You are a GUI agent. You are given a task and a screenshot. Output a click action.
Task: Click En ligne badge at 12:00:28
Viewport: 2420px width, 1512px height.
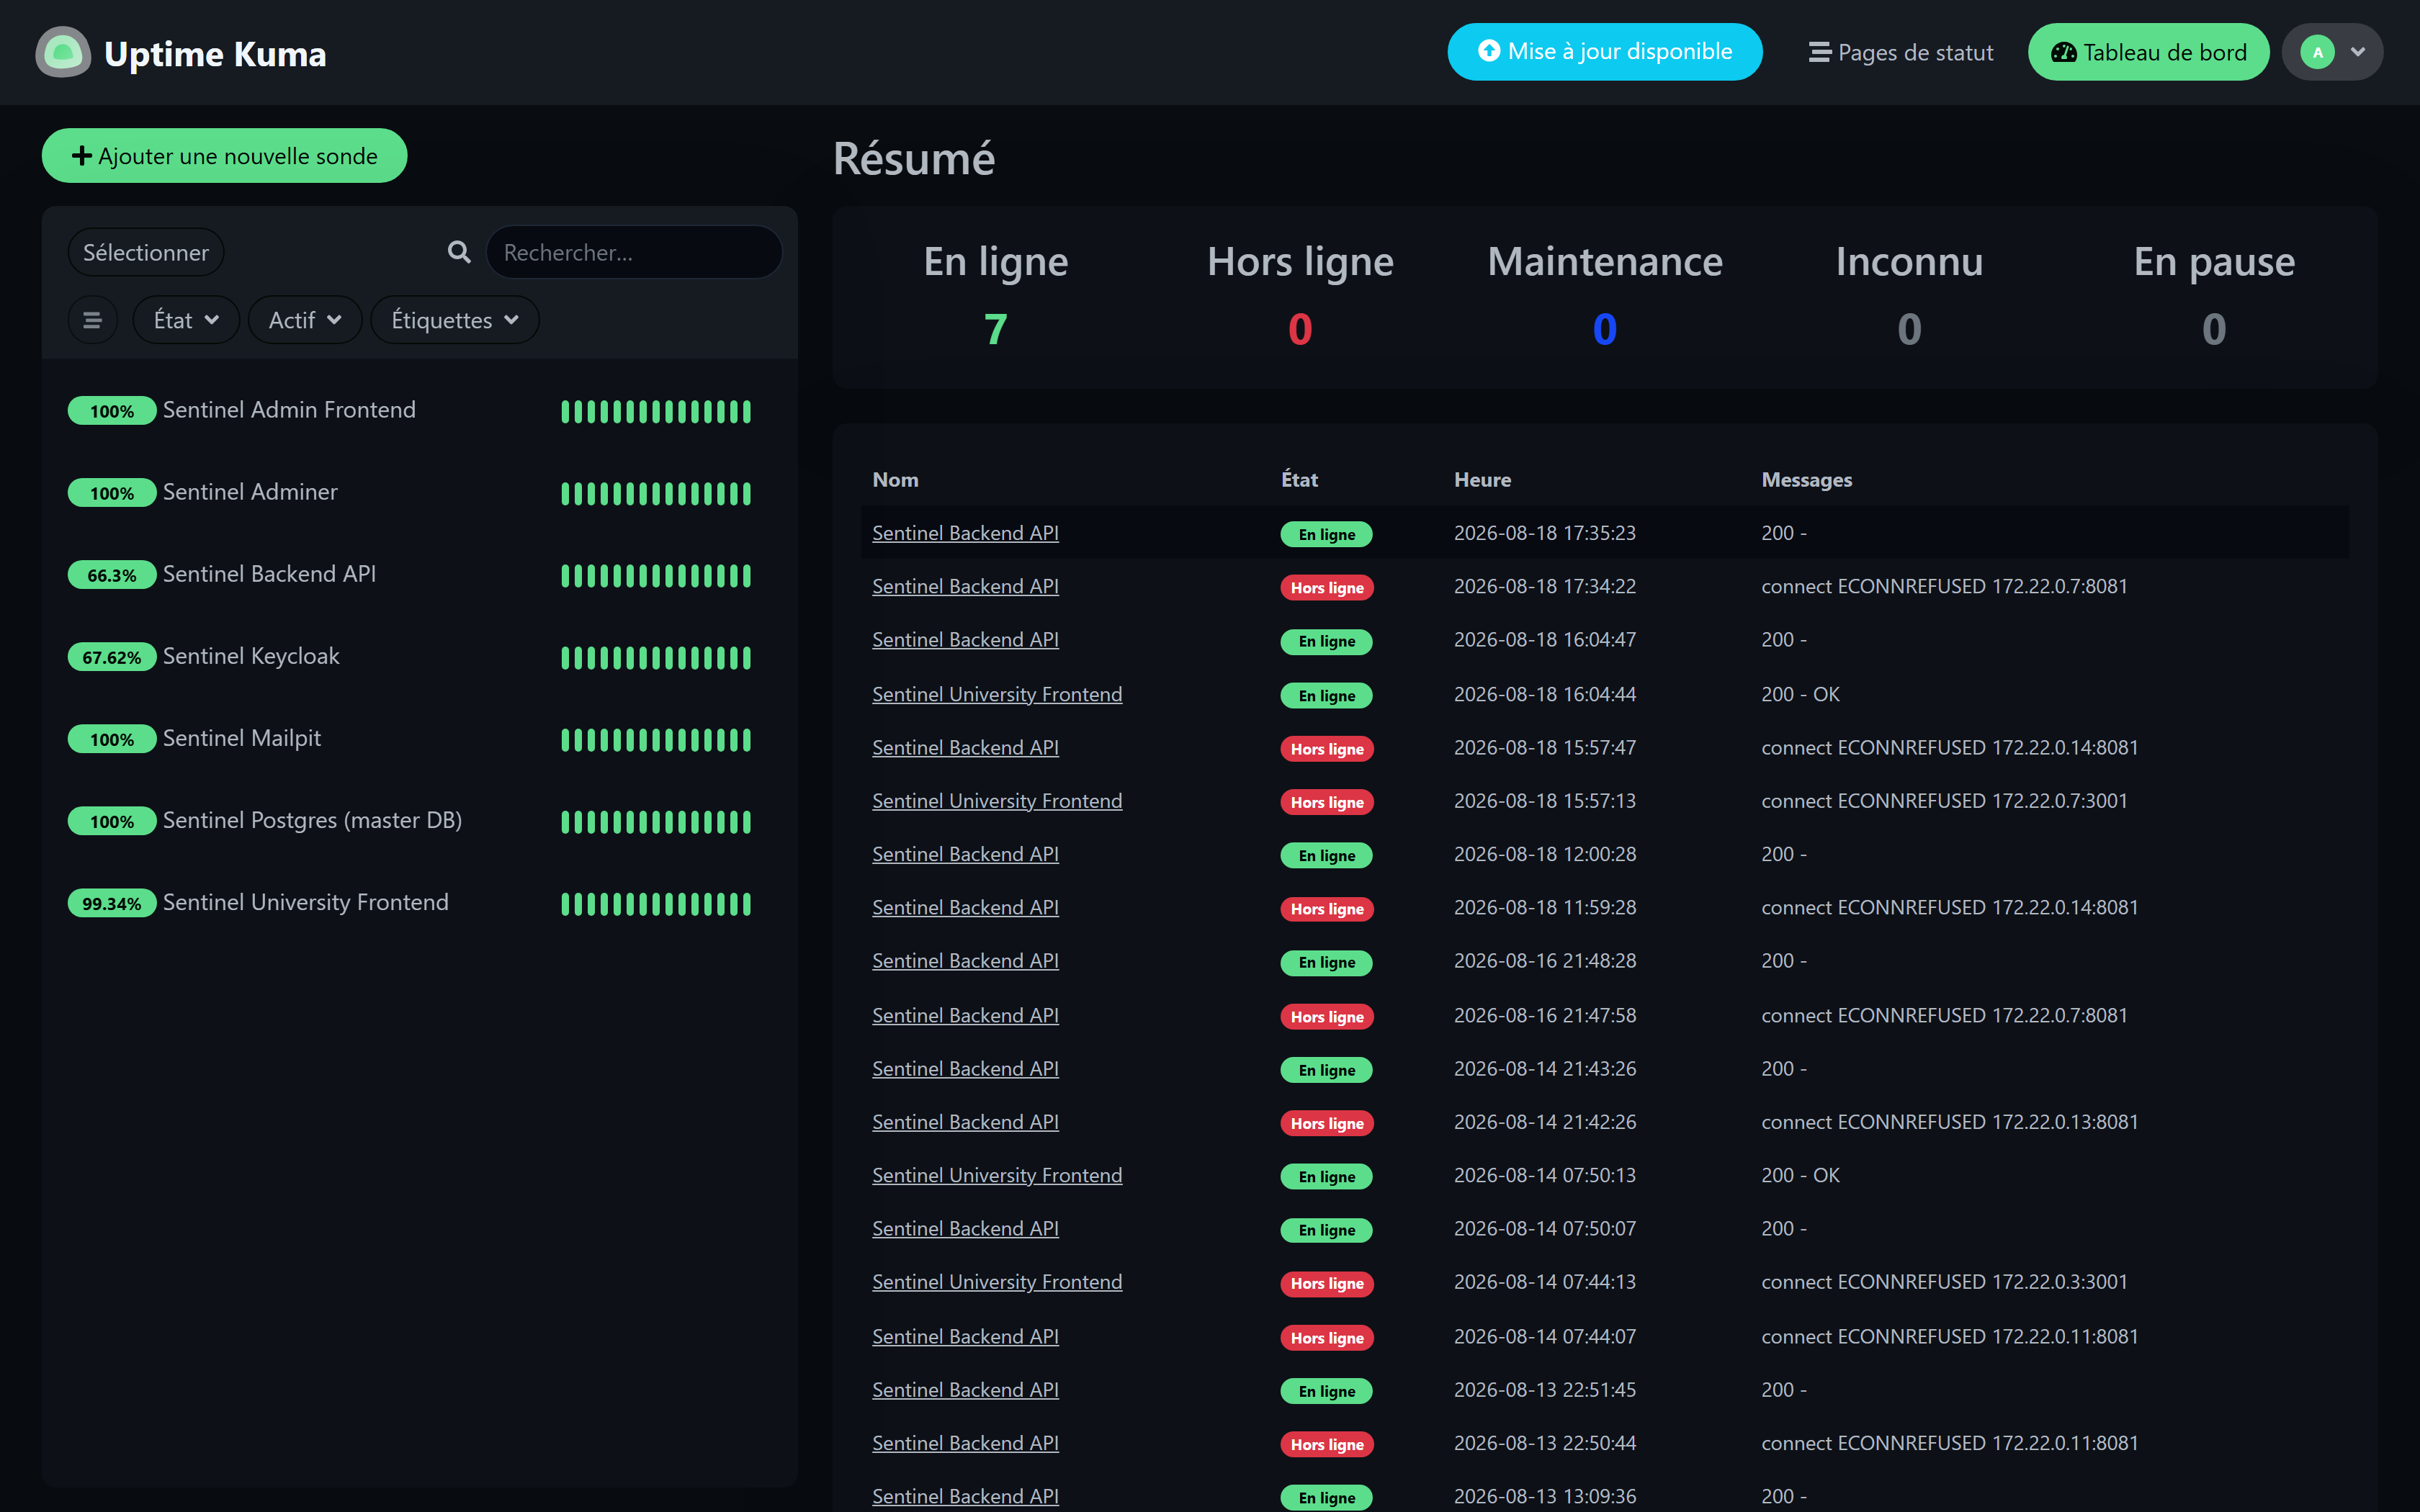coord(1326,855)
